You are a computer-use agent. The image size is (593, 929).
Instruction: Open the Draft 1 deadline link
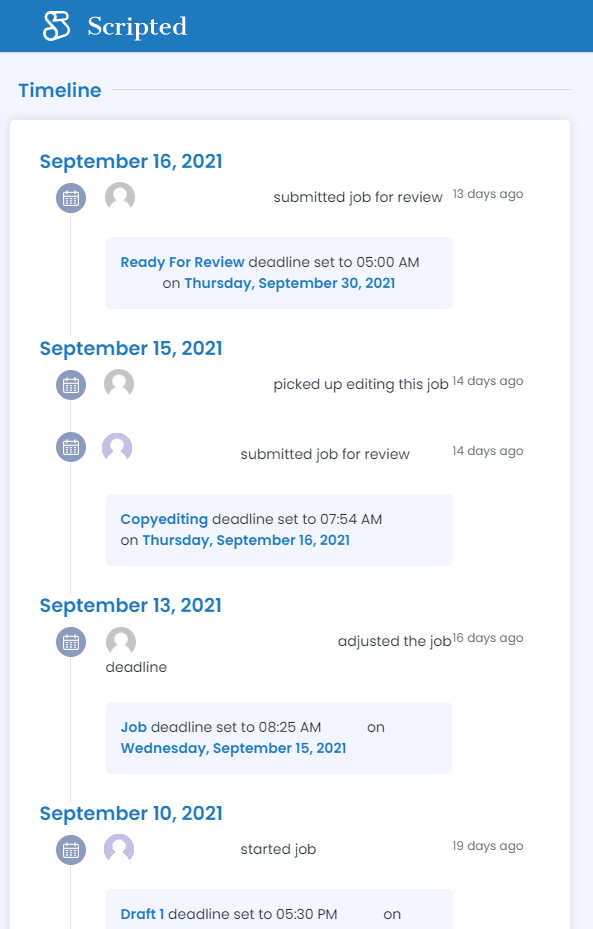[x=142, y=914]
